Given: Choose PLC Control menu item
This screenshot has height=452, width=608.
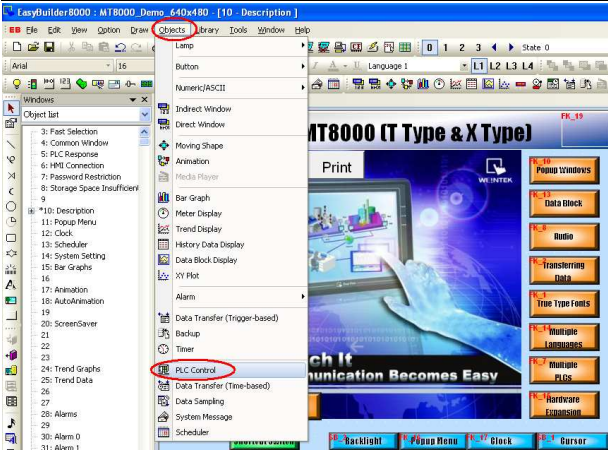Looking at the screenshot, I should coord(231,370).
